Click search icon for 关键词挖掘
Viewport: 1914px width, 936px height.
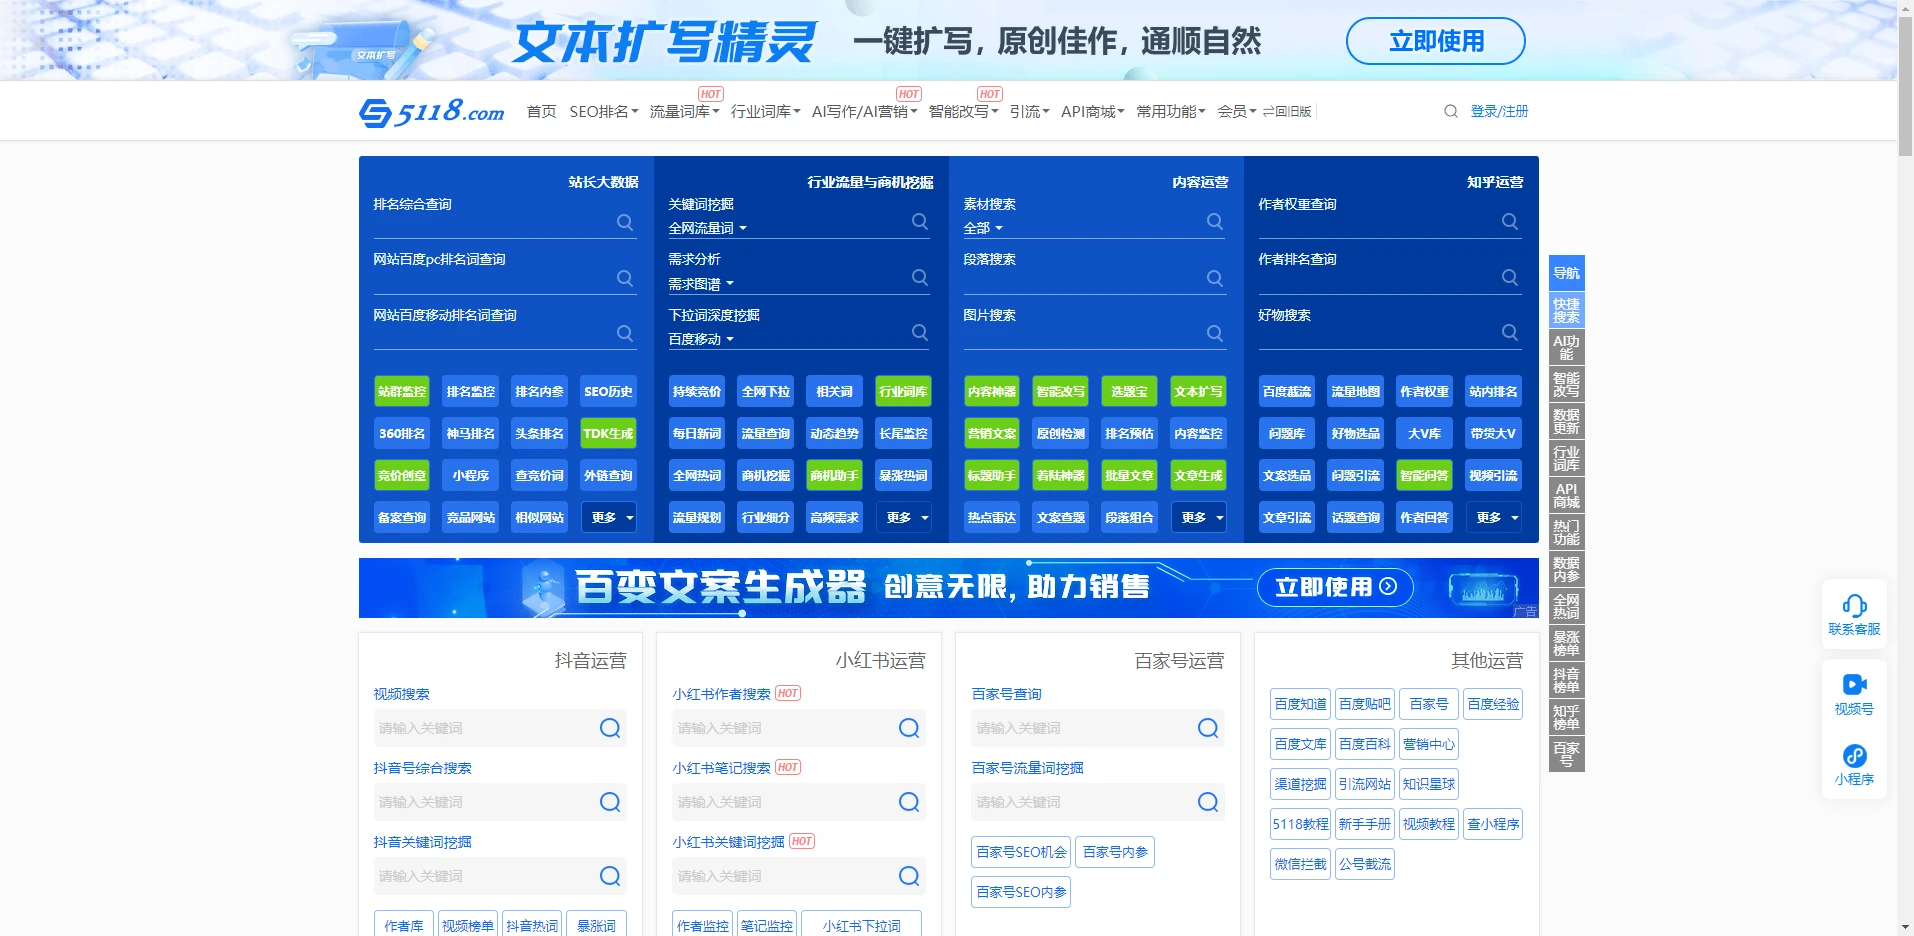[x=920, y=222]
